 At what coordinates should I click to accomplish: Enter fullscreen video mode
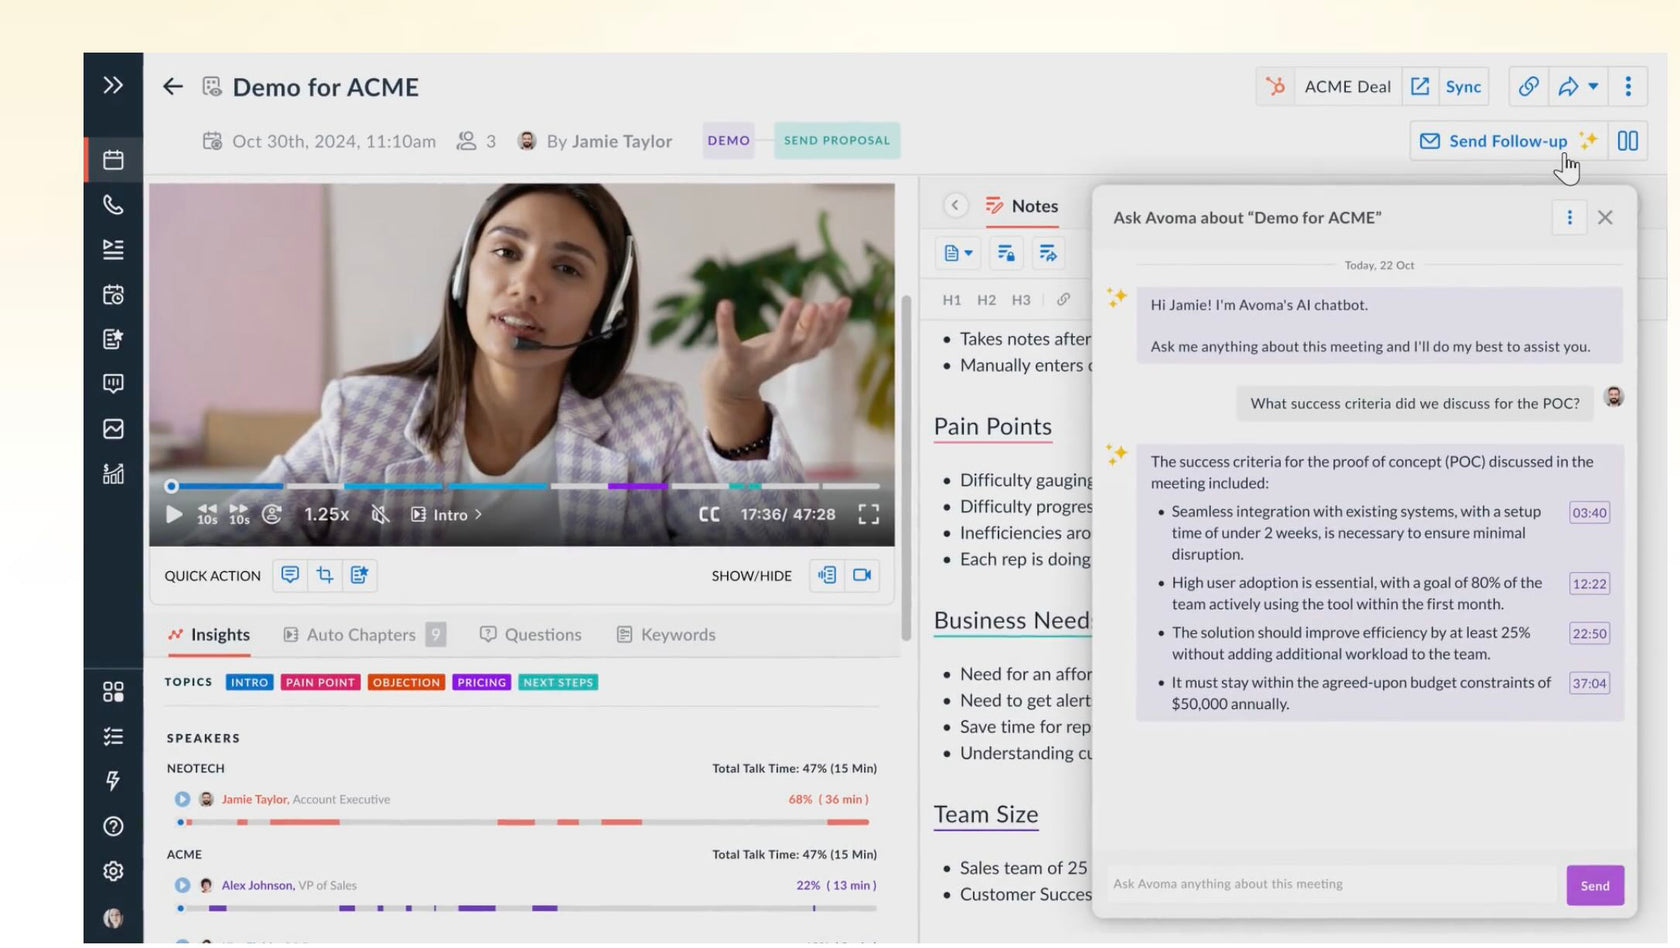click(x=869, y=514)
